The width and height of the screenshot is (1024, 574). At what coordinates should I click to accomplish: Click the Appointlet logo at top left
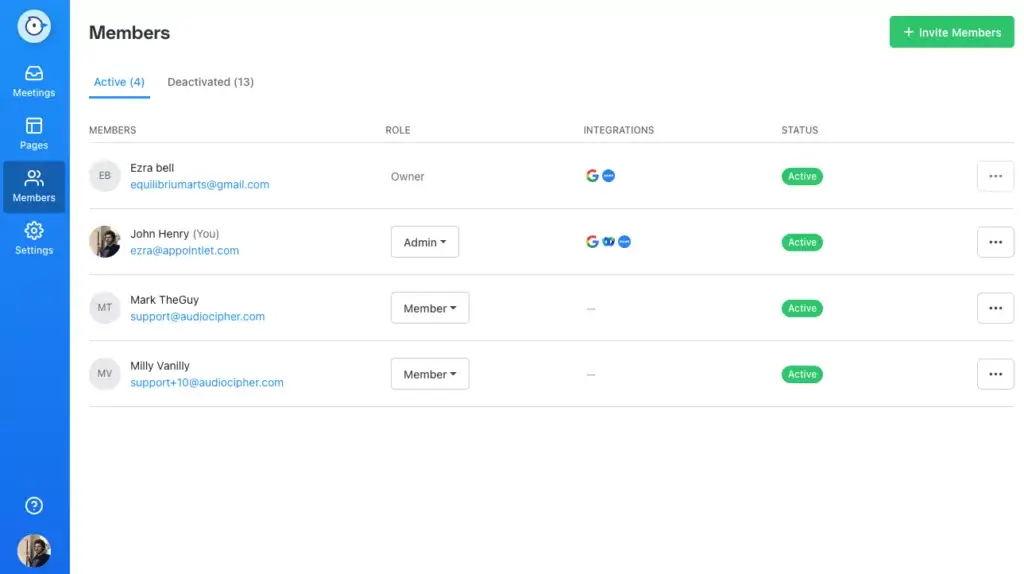(34, 26)
